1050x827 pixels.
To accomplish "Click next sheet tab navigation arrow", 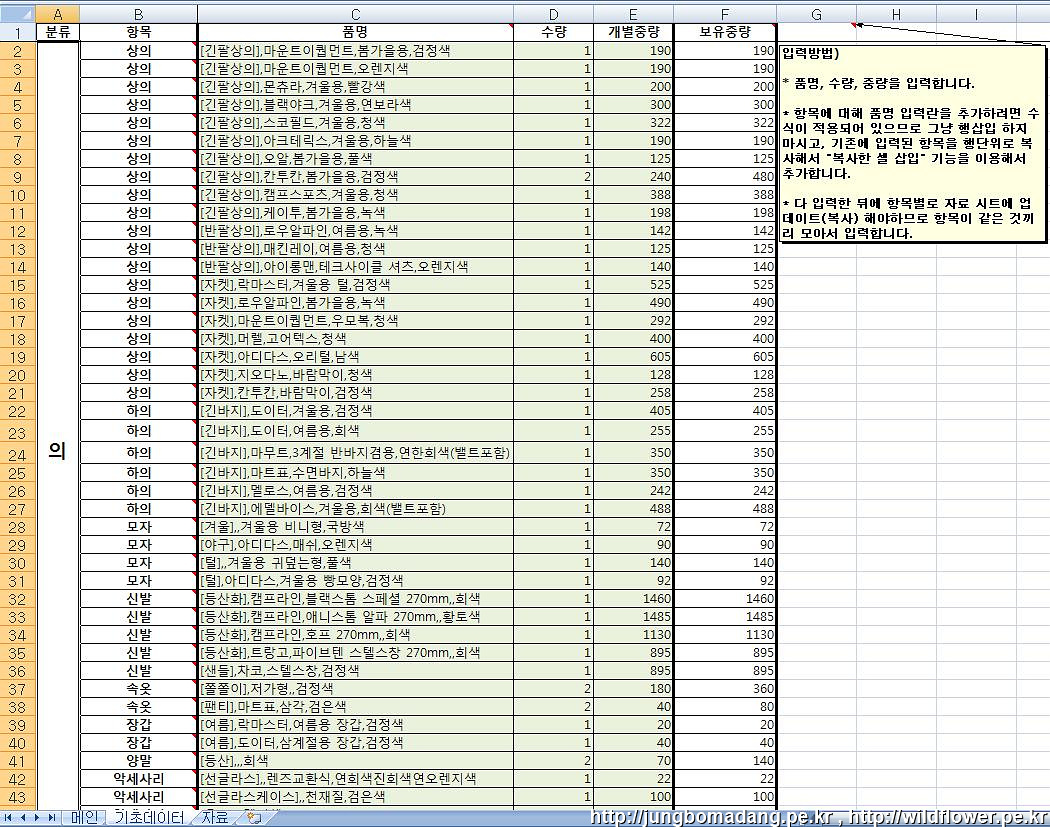I will coord(37,818).
